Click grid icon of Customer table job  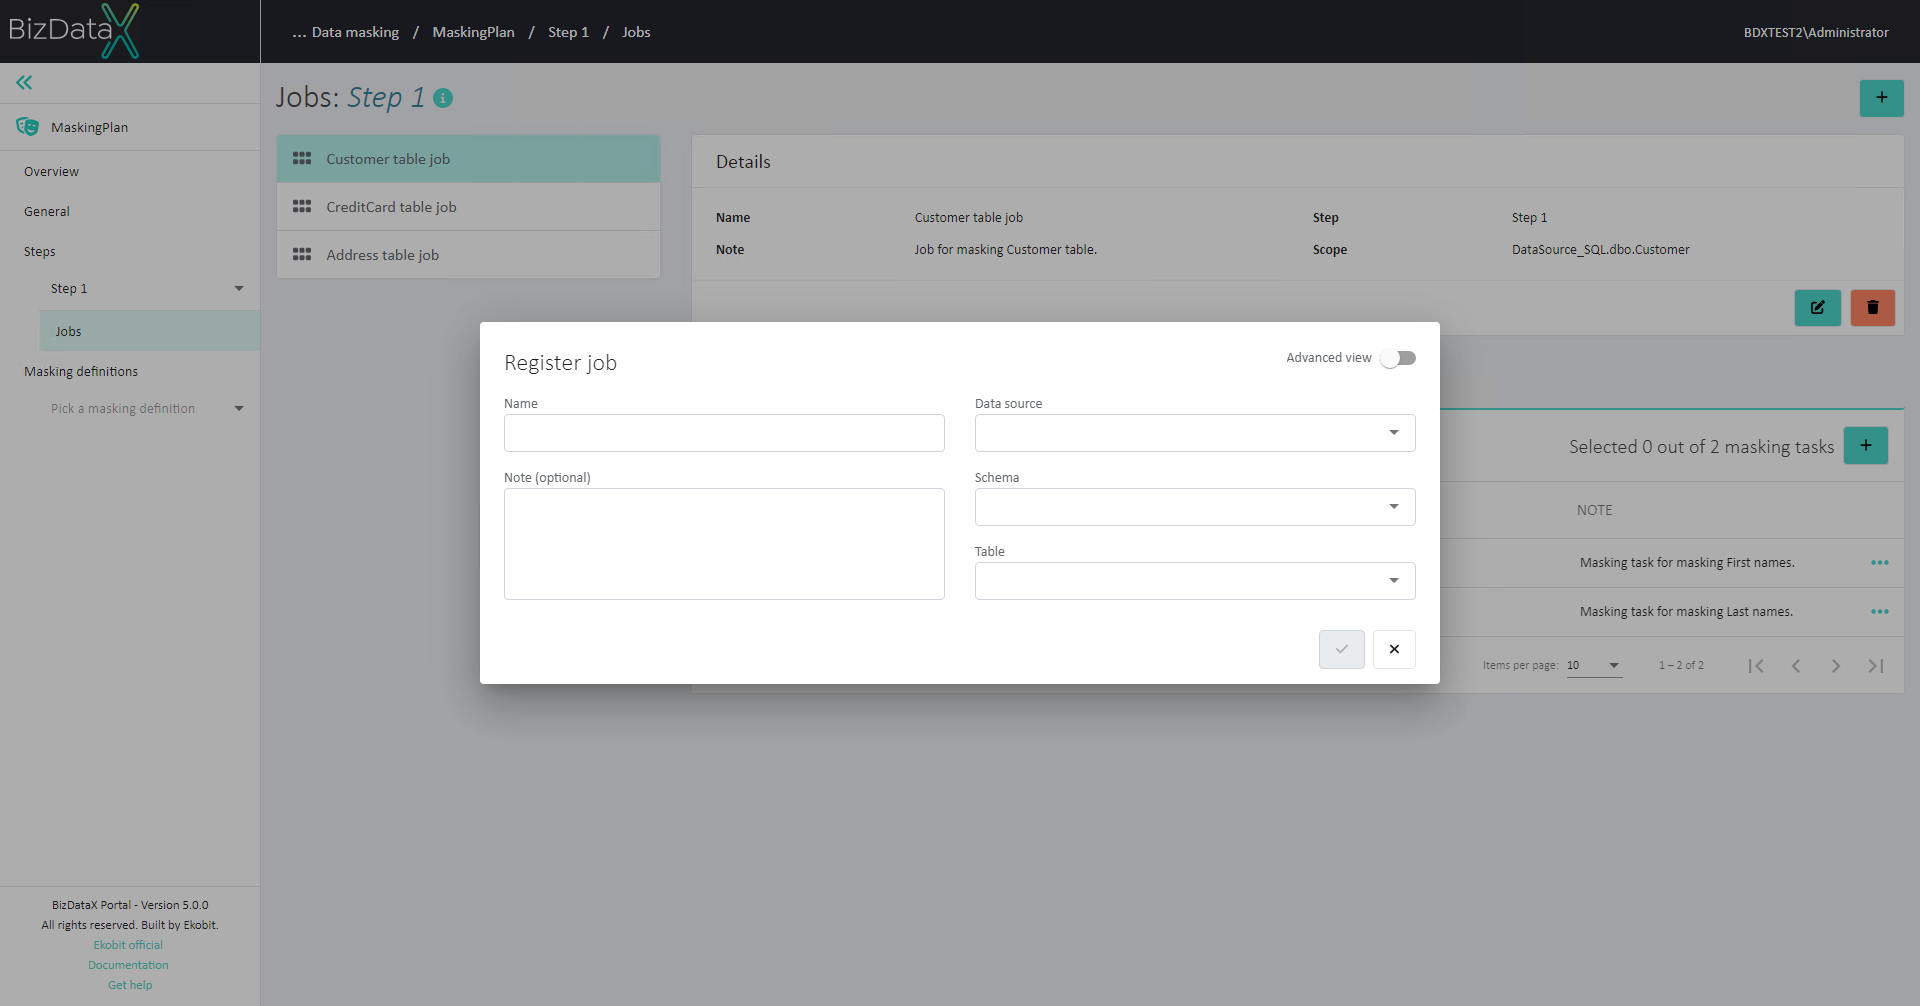(302, 159)
